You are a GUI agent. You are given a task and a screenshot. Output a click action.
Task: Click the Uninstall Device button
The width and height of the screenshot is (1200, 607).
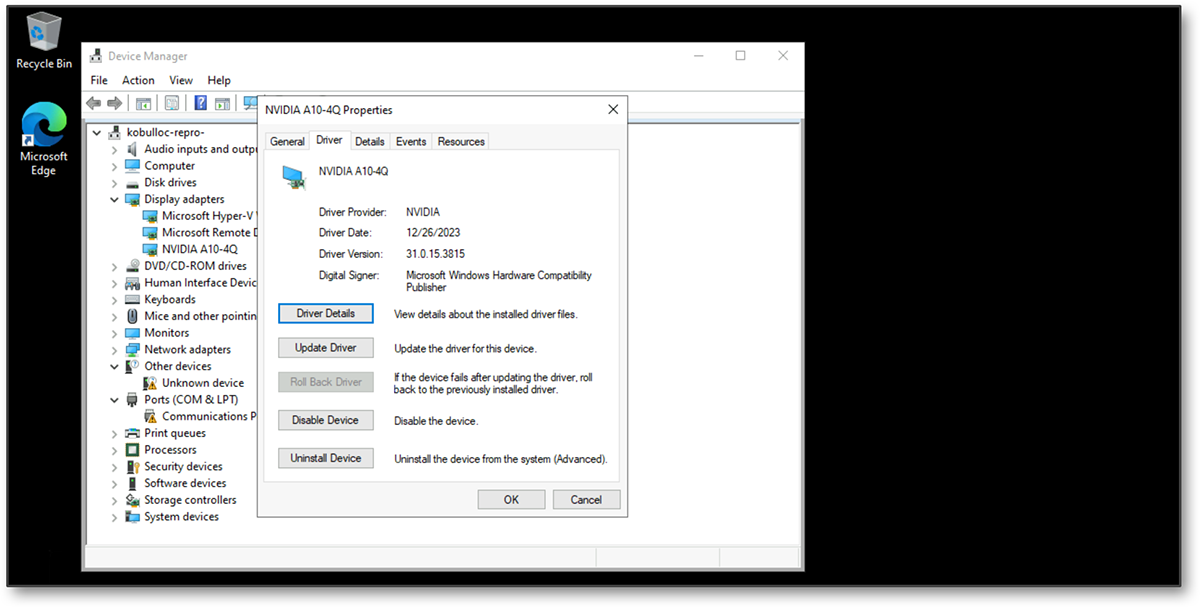[x=326, y=458]
